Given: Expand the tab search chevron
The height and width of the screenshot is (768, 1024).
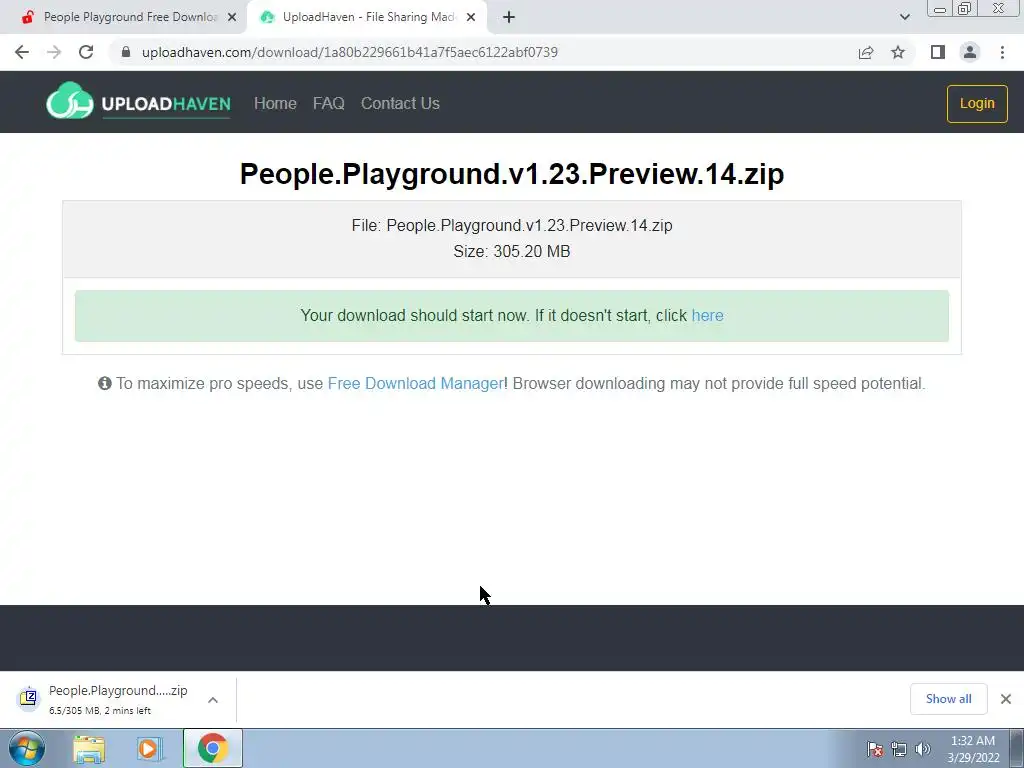Looking at the screenshot, I should [x=904, y=17].
